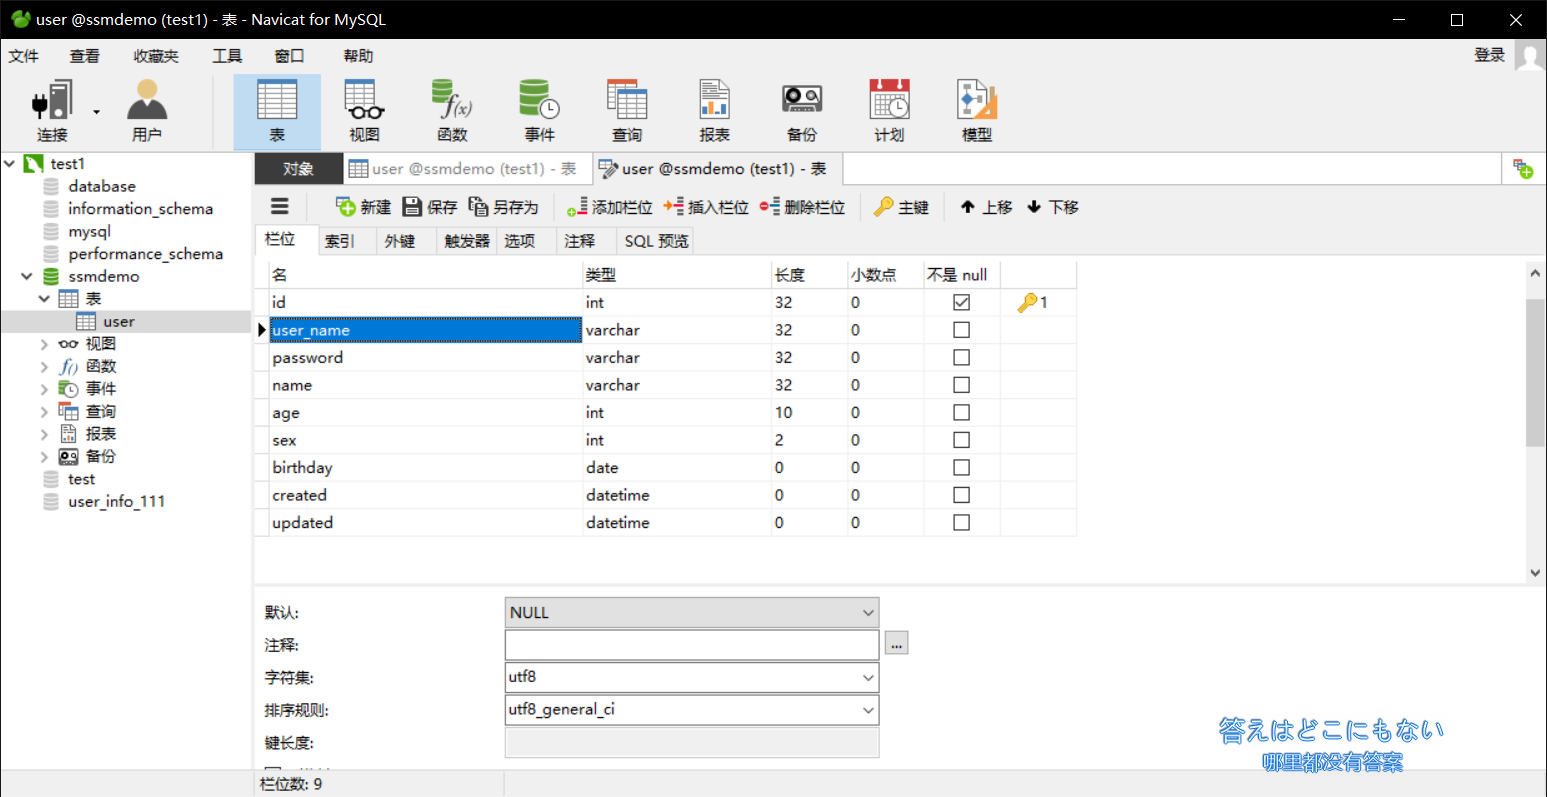Click 添加栏位 to add field
This screenshot has height=797, width=1547.
pyautogui.click(x=610, y=207)
